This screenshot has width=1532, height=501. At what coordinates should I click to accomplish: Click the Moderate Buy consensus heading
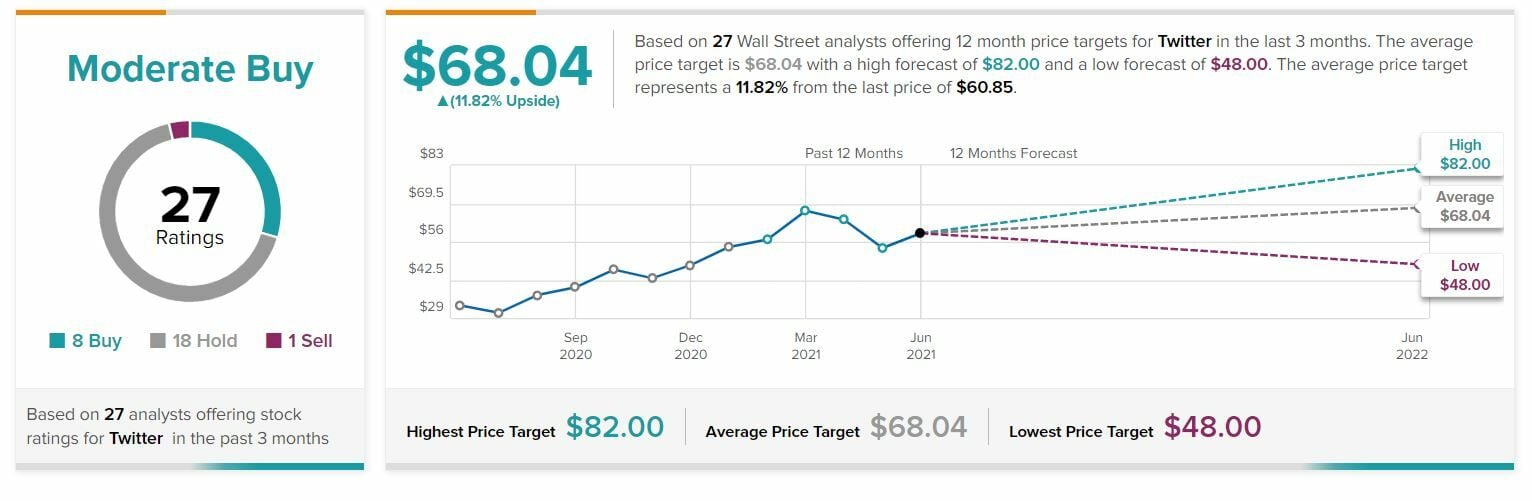190,69
